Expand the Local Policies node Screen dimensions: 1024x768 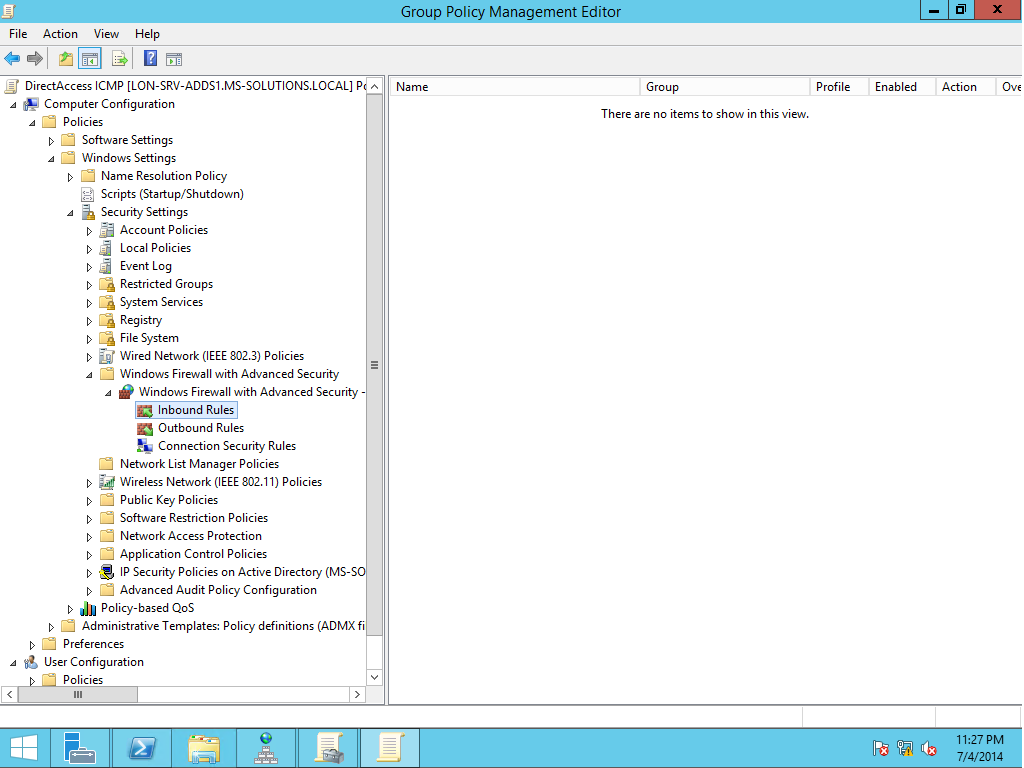(x=89, y=249)
